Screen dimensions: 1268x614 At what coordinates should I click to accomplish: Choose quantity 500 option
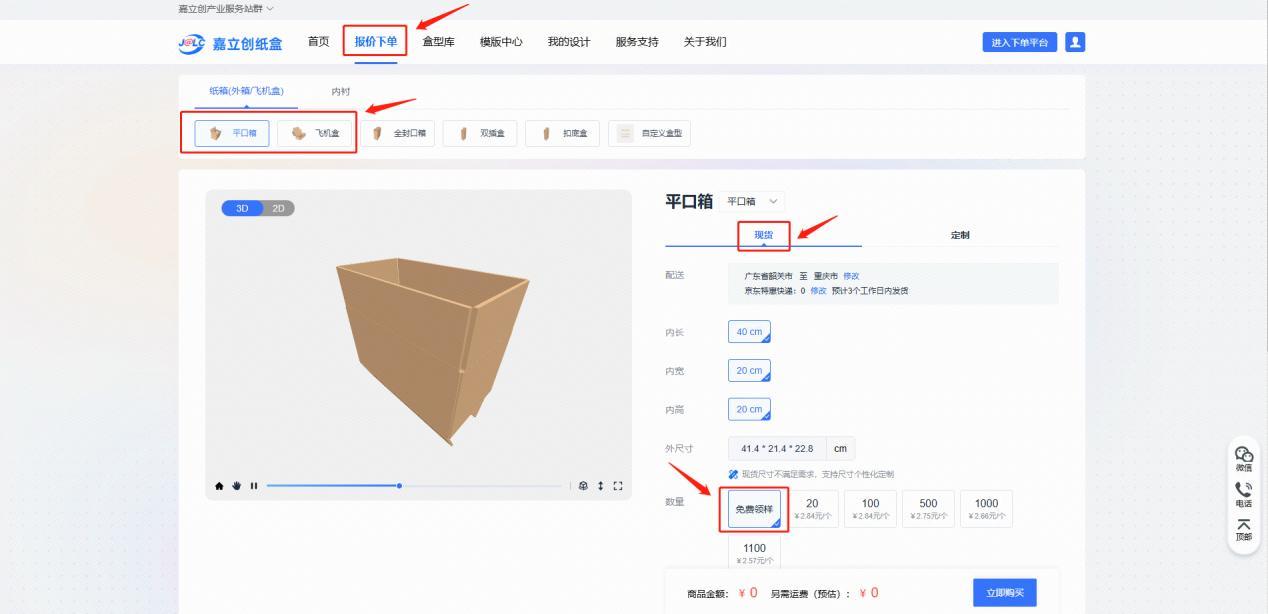(x=928, y=508)
